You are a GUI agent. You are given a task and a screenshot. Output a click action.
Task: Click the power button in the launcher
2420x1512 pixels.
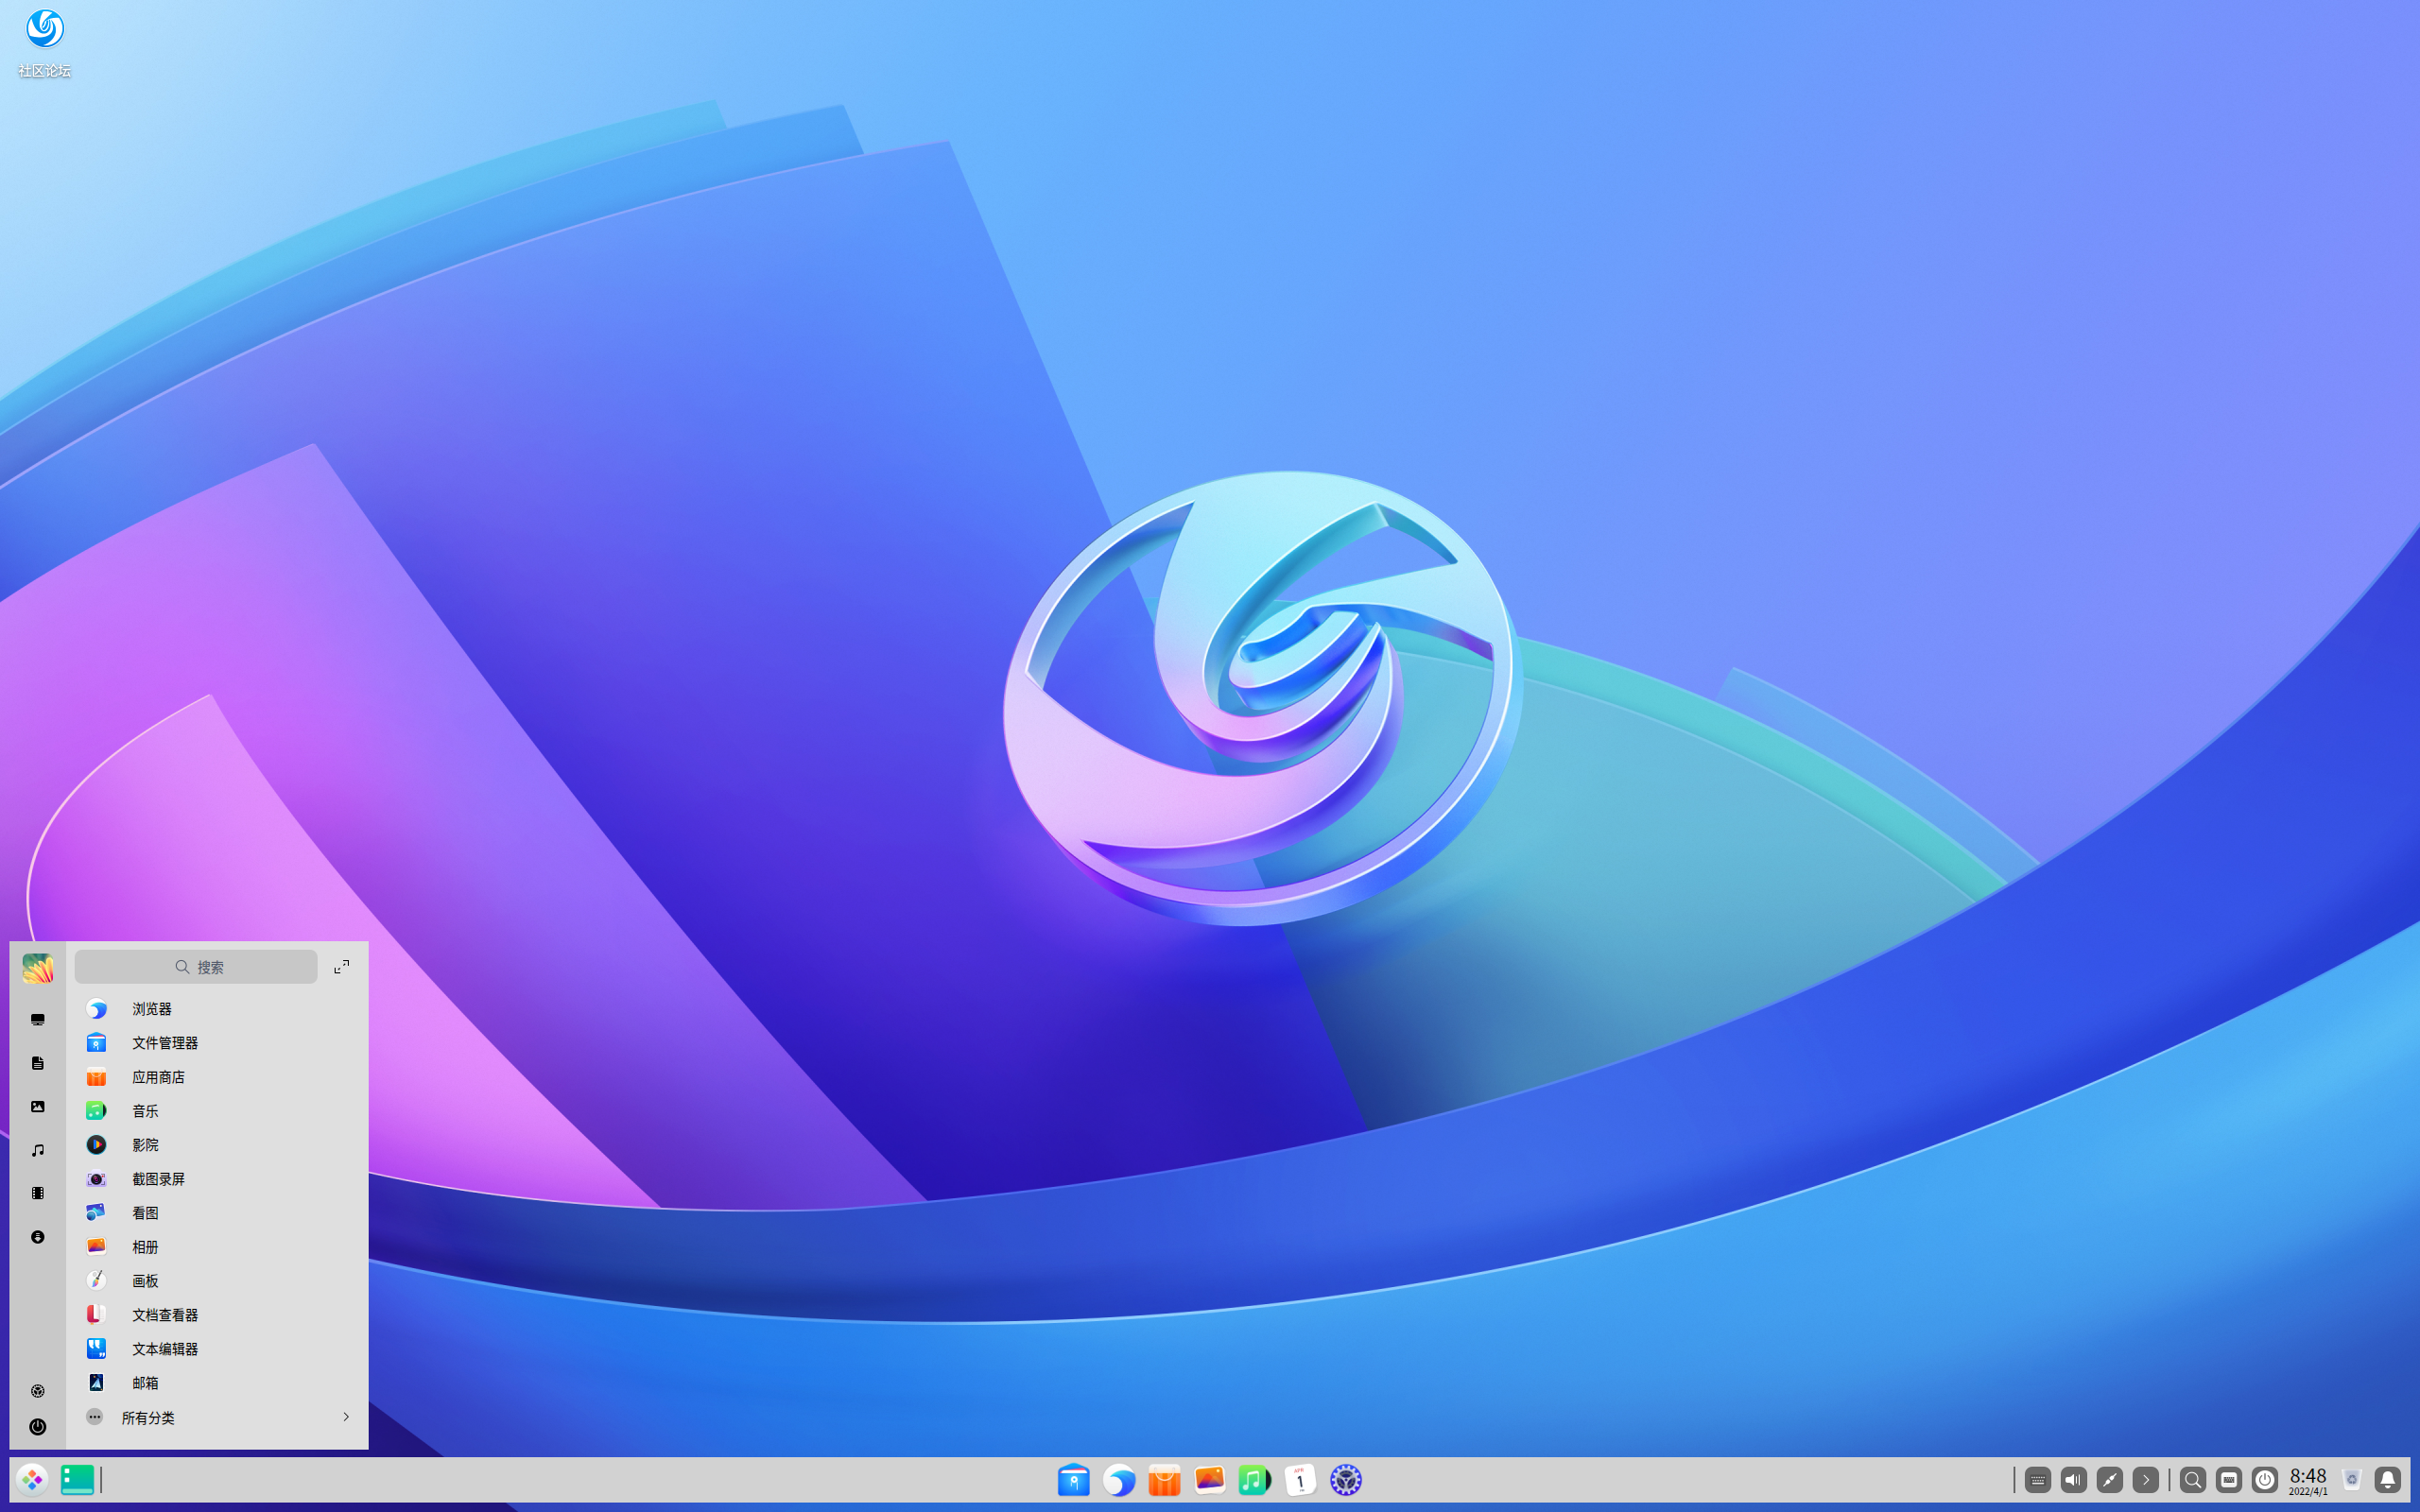38,1427
